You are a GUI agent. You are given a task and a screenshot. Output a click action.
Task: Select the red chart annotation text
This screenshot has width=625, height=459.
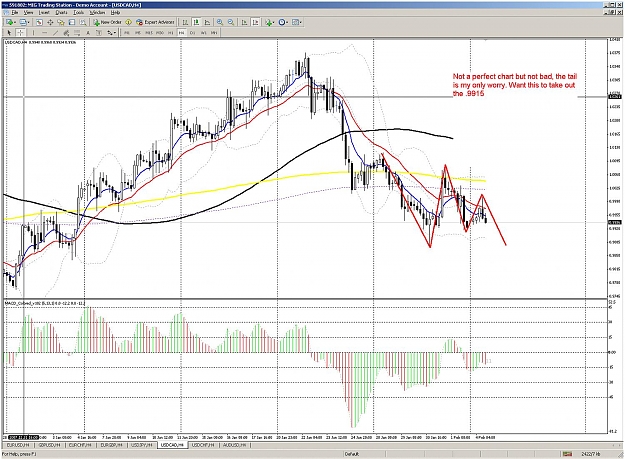[x=514, y=85]
